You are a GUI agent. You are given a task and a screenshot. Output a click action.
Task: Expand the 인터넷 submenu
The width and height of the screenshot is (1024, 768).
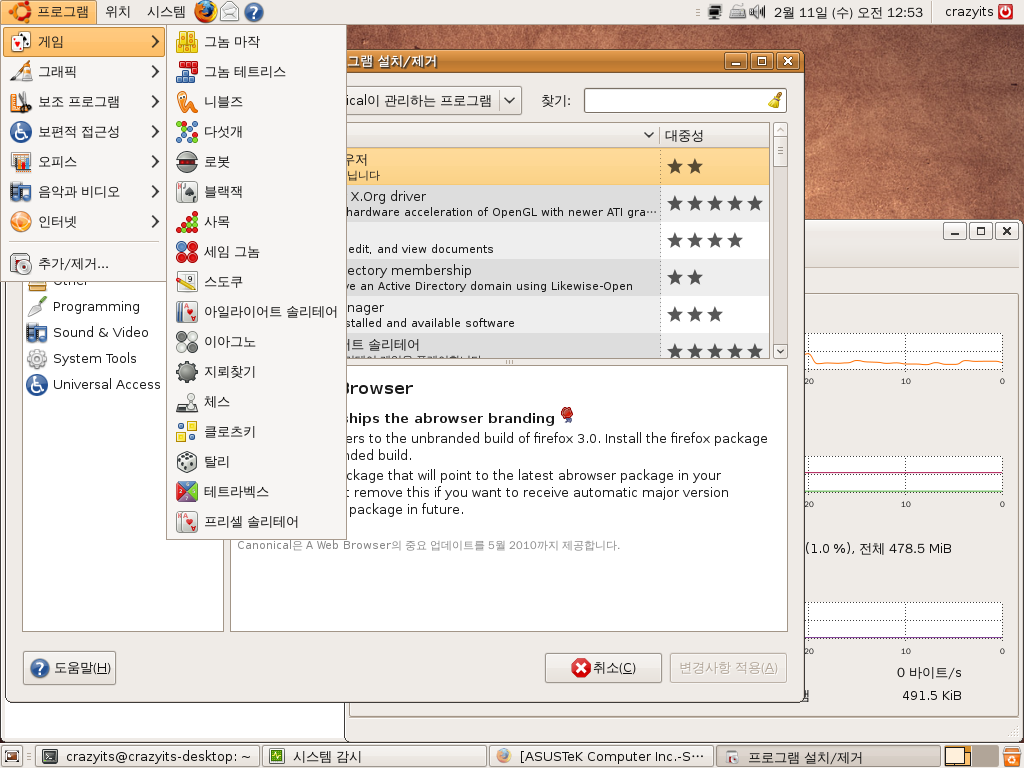click(84, 222)
